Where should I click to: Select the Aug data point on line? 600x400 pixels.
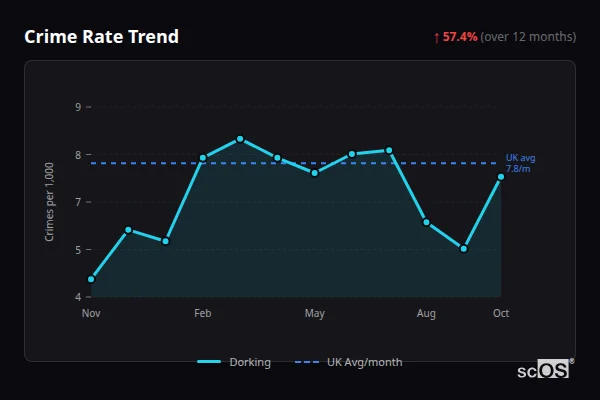(426, 222)
